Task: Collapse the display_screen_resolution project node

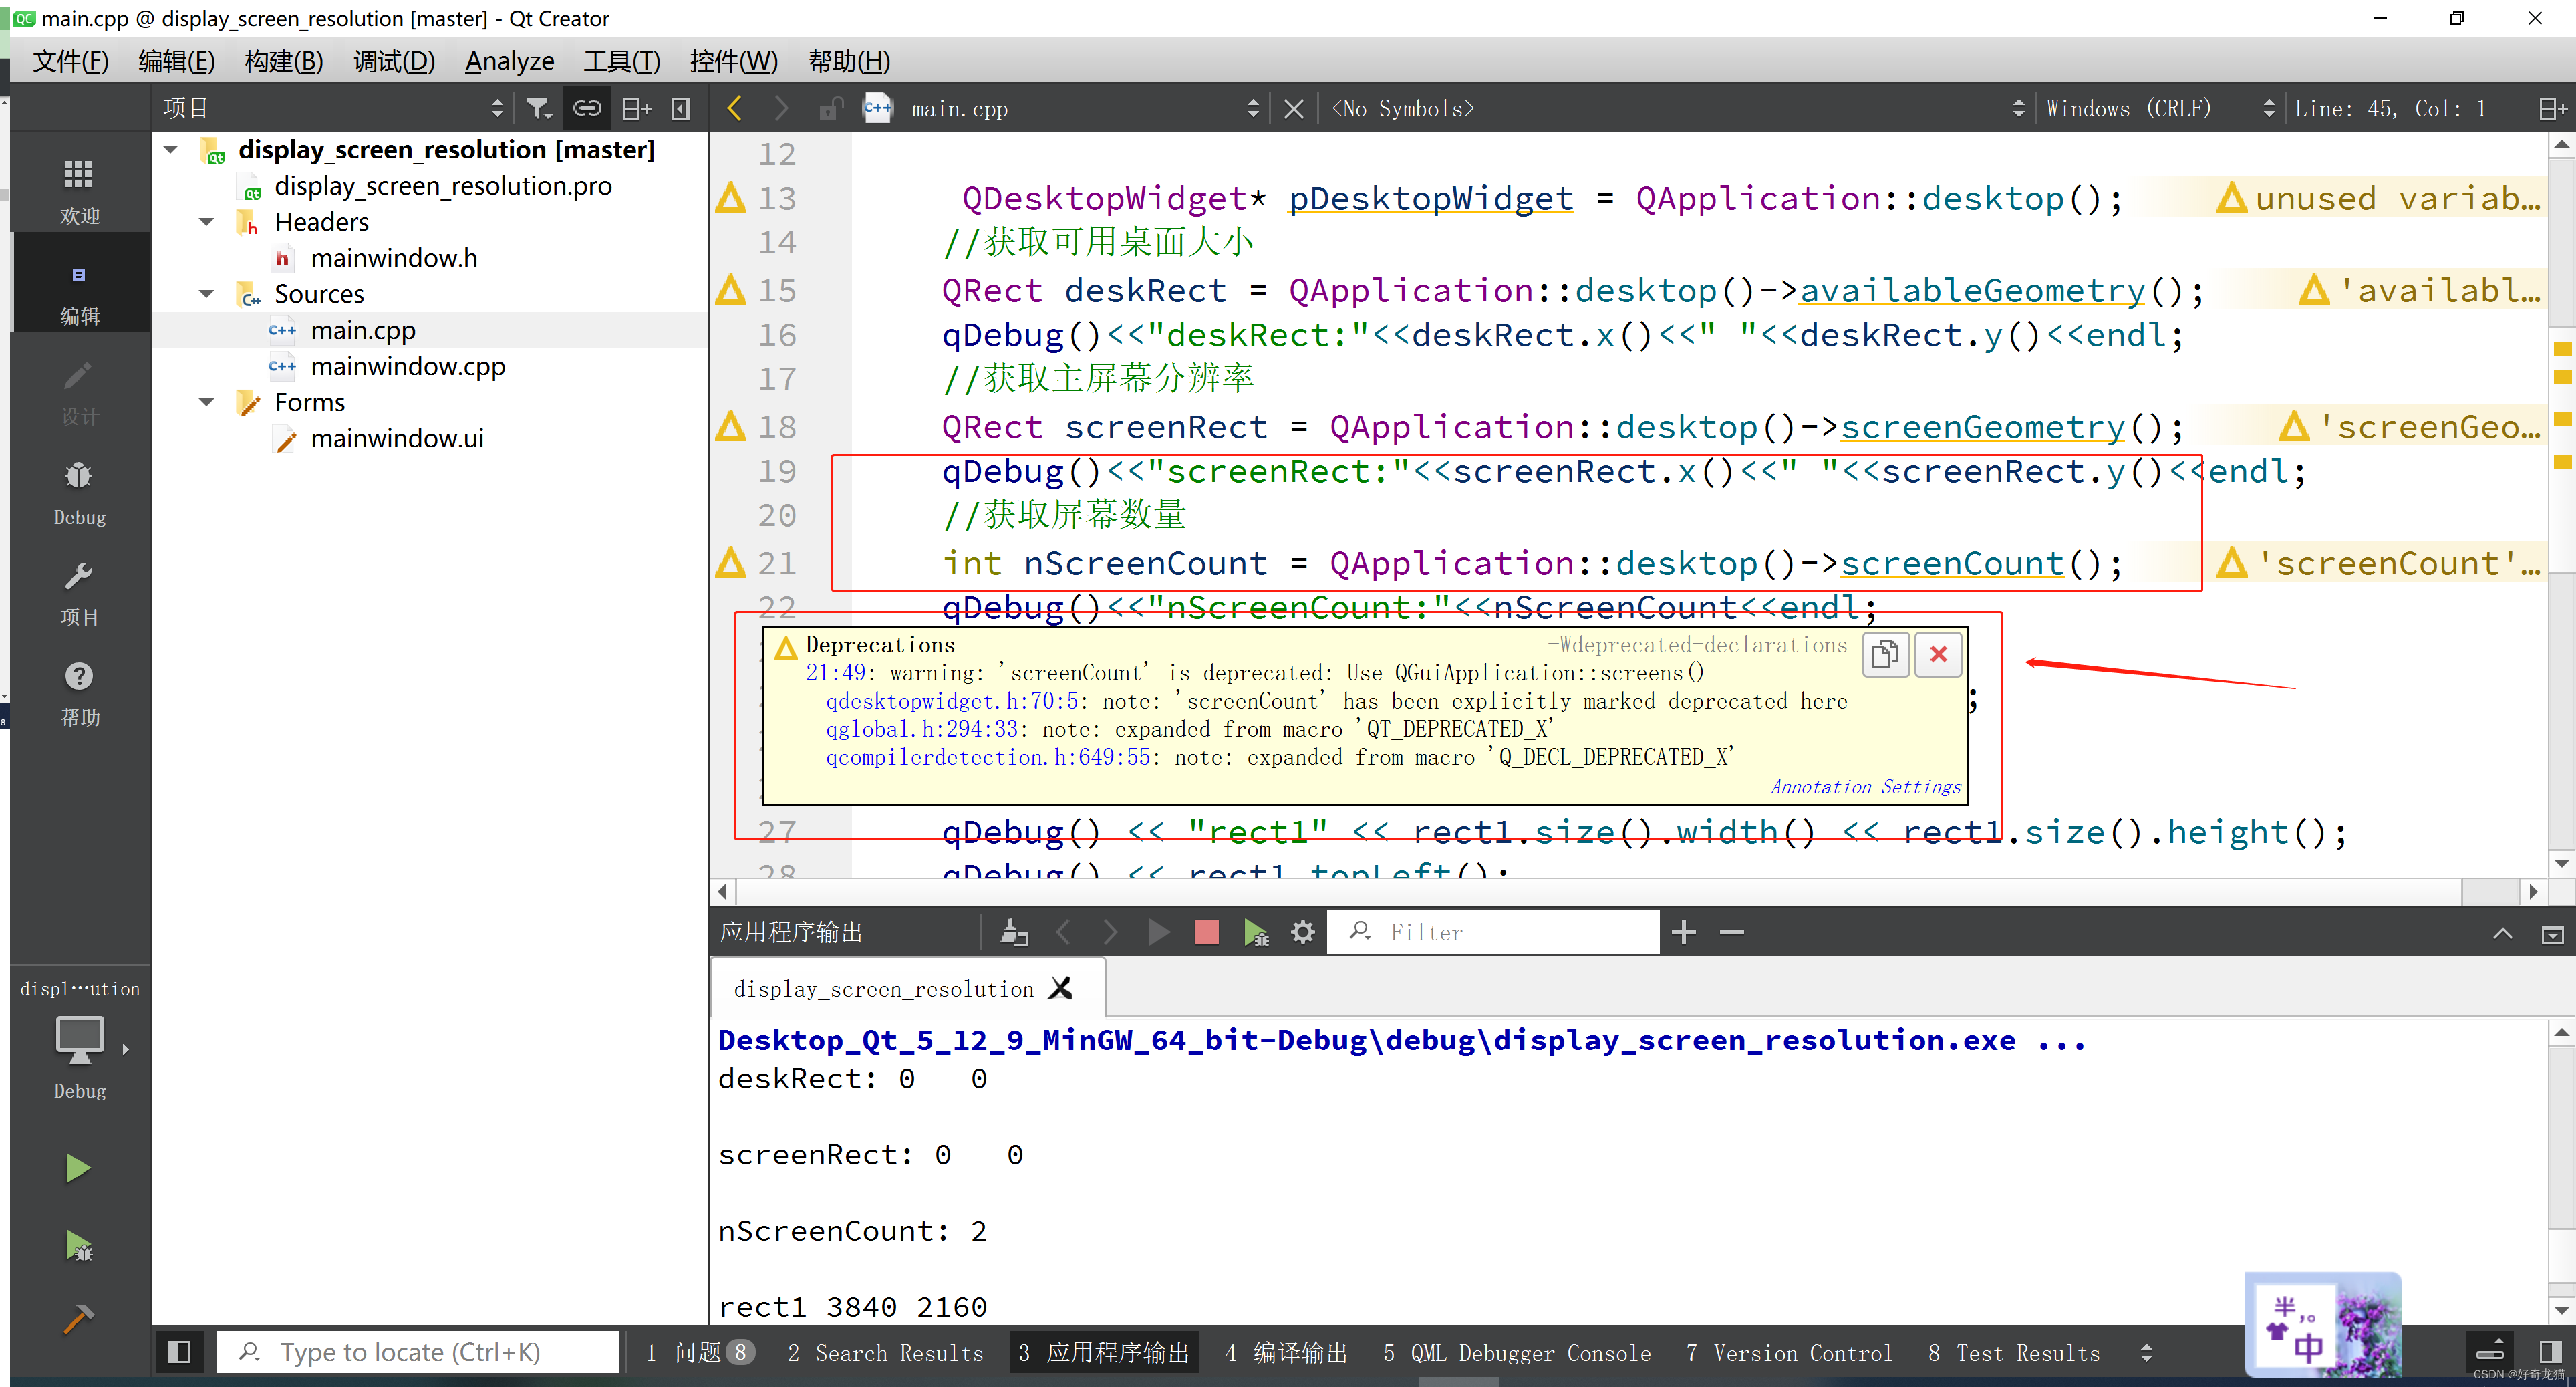Action: tap(171, 150)
